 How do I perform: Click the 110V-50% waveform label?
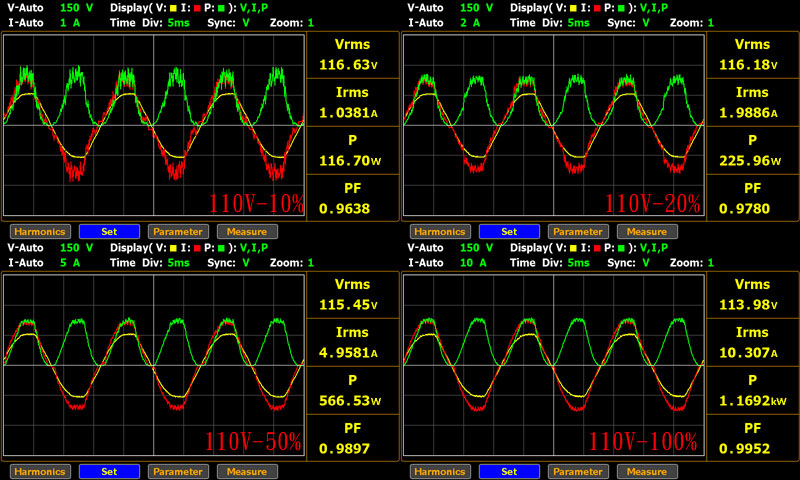pyautogui.click(x=254, y=442)
